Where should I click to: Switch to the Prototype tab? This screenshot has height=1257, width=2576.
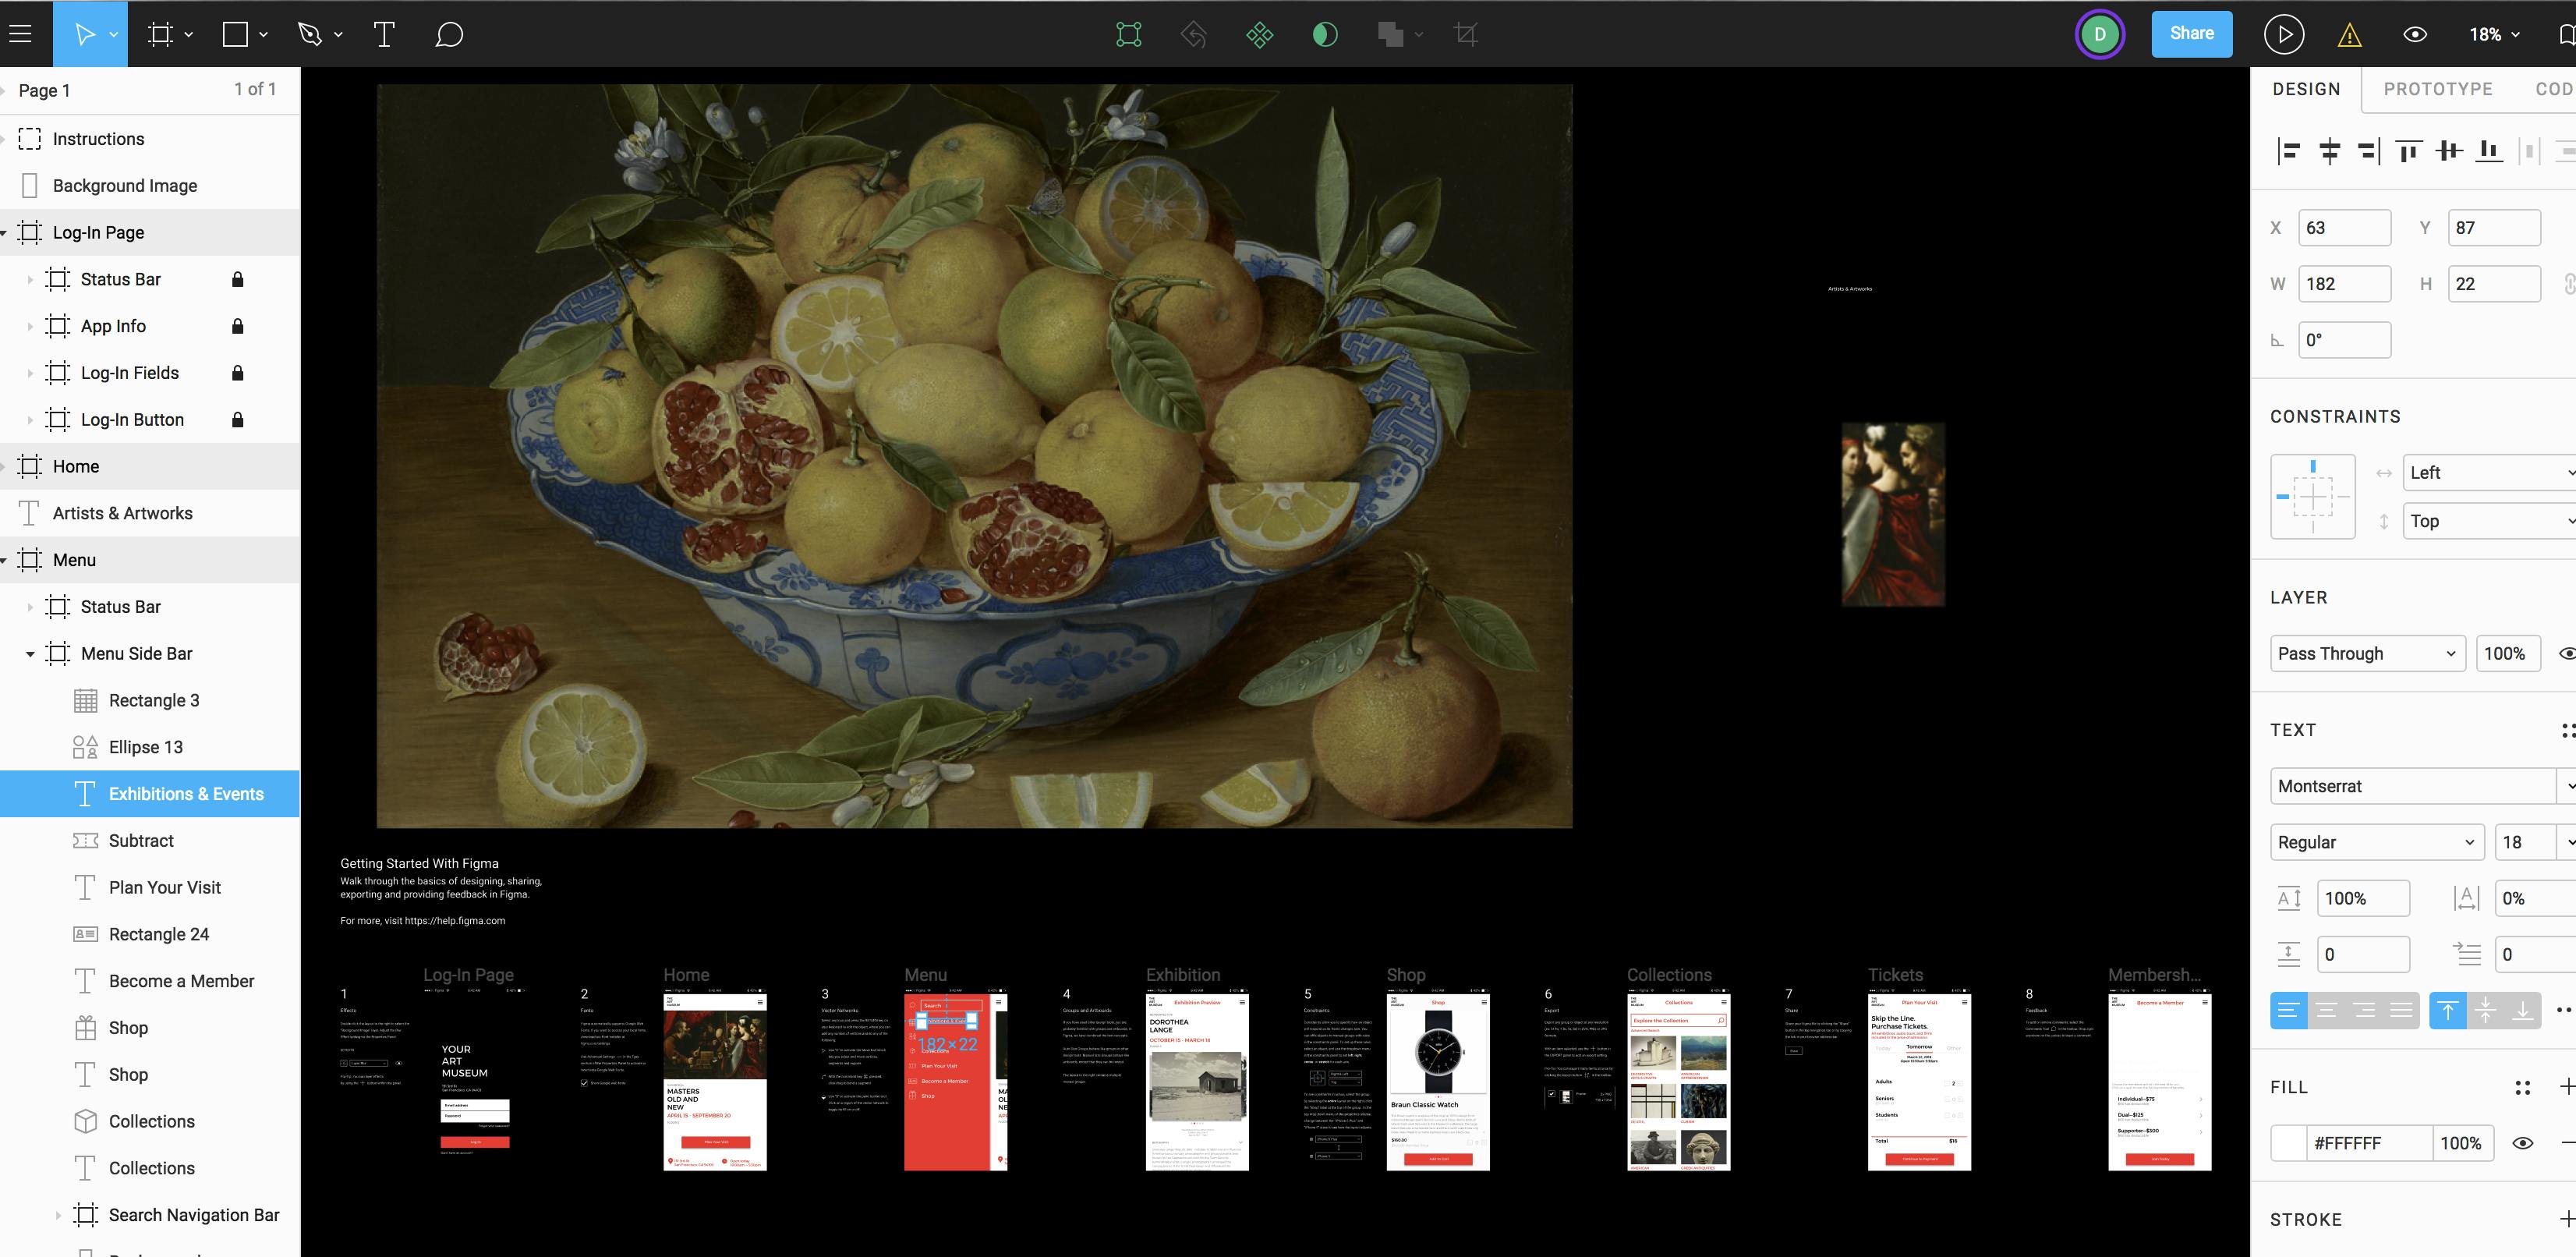coord(2437,89)
